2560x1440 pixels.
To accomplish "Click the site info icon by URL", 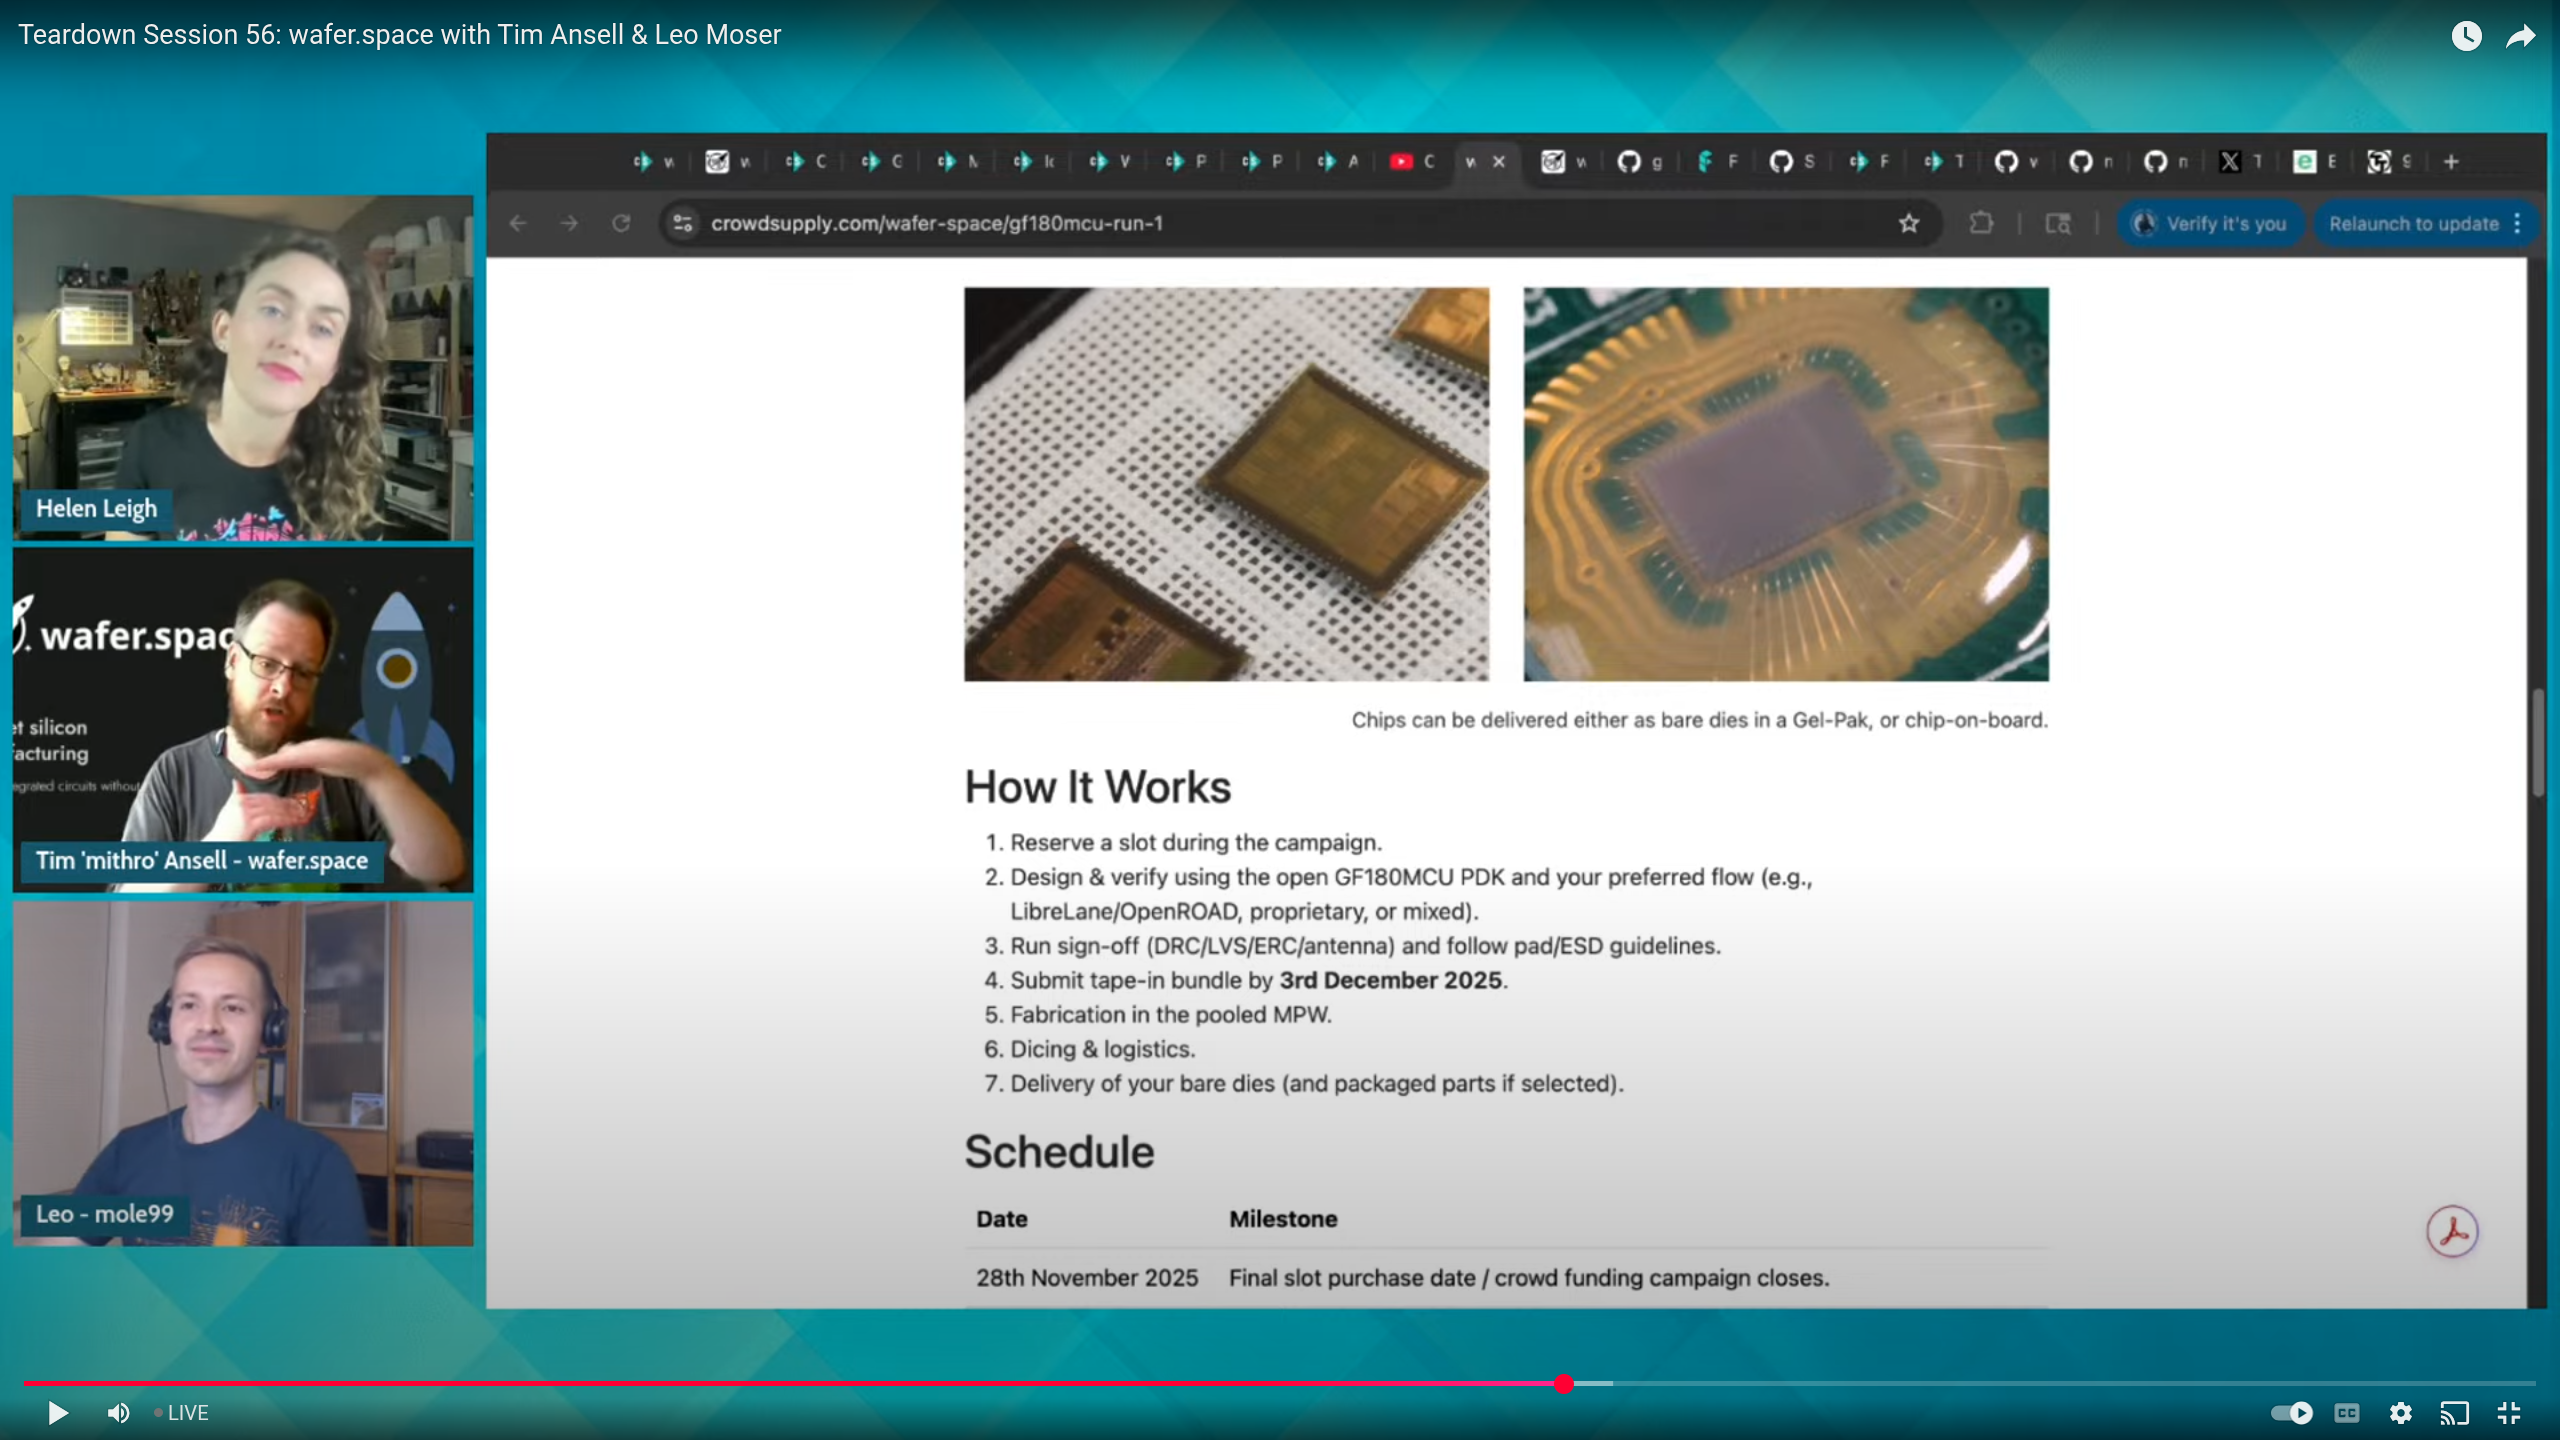I will tap(683, 223).
